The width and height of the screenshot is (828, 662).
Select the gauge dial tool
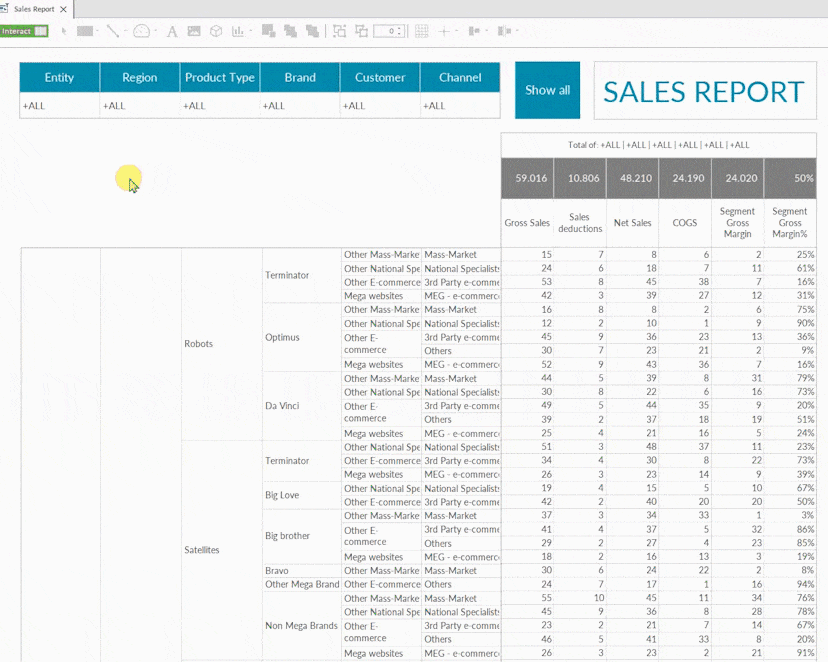141,31
